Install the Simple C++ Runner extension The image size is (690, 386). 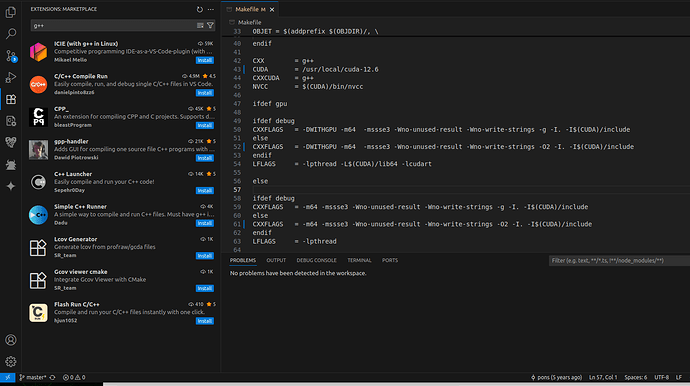205,223
